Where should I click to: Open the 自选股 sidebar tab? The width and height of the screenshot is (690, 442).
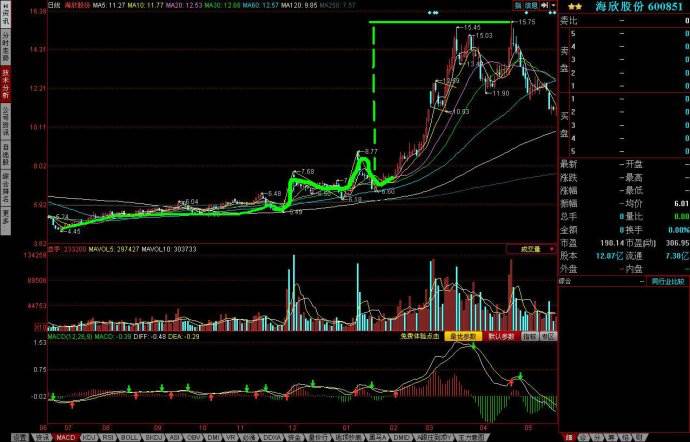[x=5, y=154]
